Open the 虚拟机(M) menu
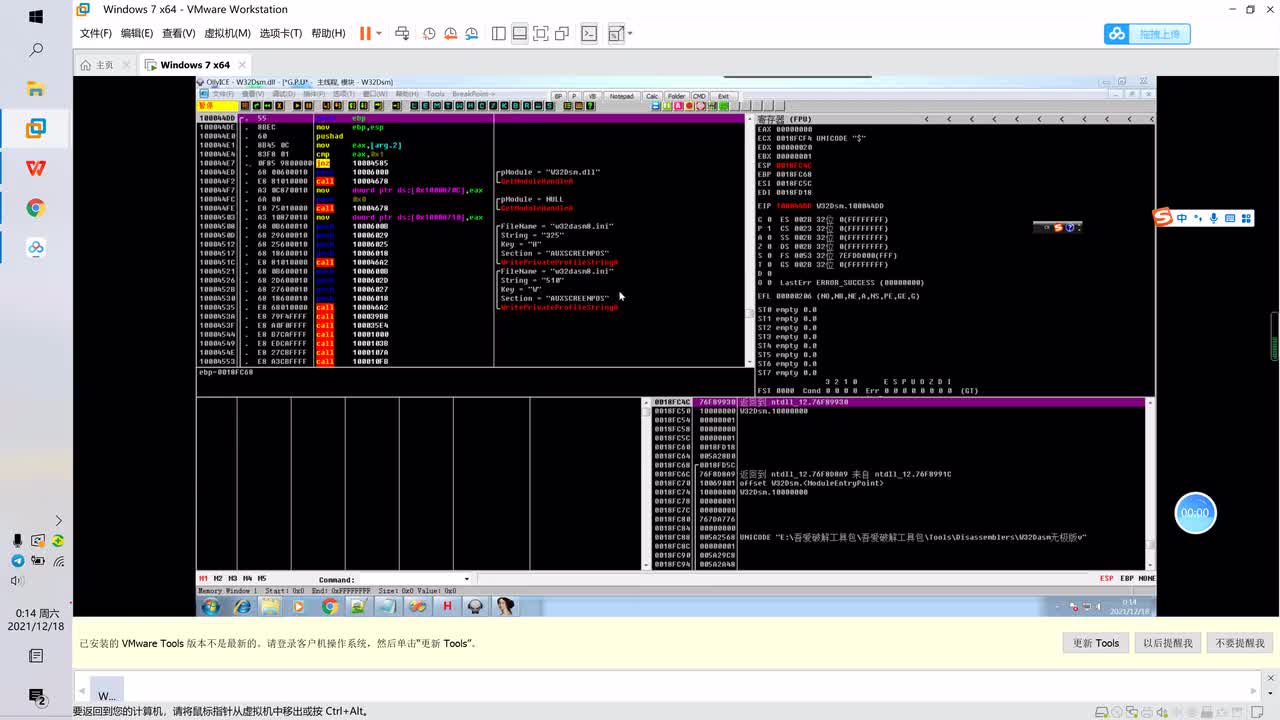Image resolution: width=1280 pixels, height=720 pixels. [x=227, y=33]
